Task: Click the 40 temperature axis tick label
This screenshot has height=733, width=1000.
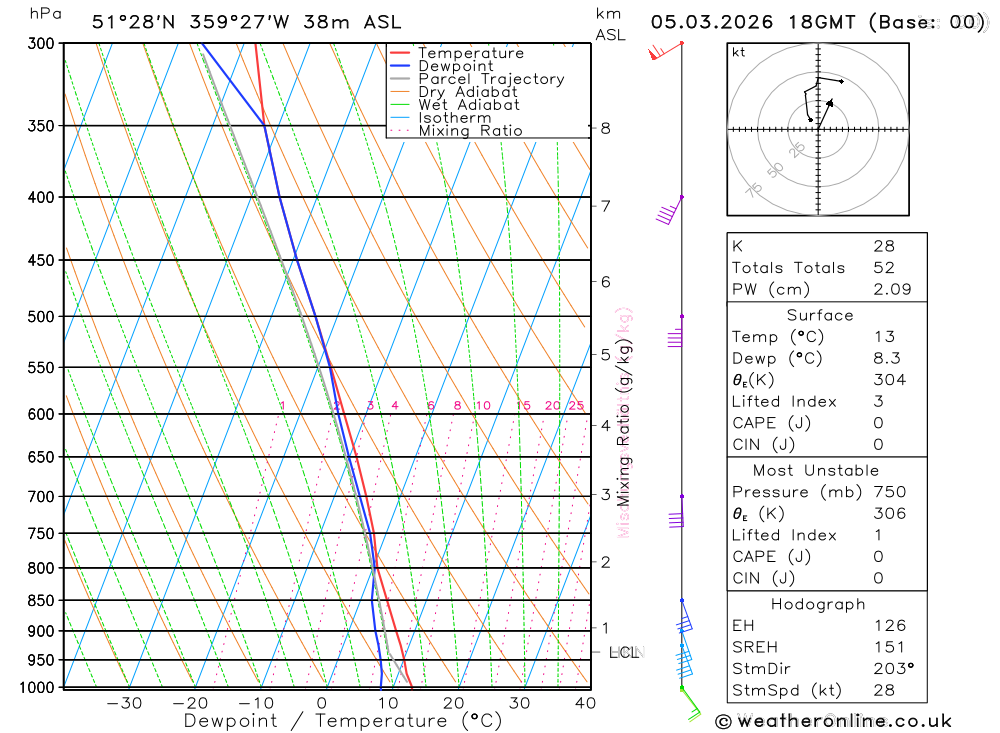Action: 585,704
